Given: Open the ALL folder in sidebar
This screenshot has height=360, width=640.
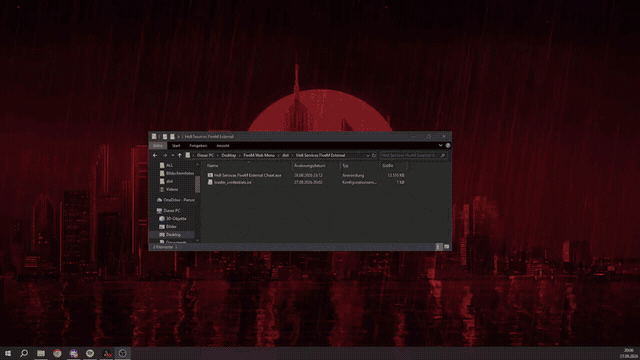Looking at the screenshot, I should (169, 165).
